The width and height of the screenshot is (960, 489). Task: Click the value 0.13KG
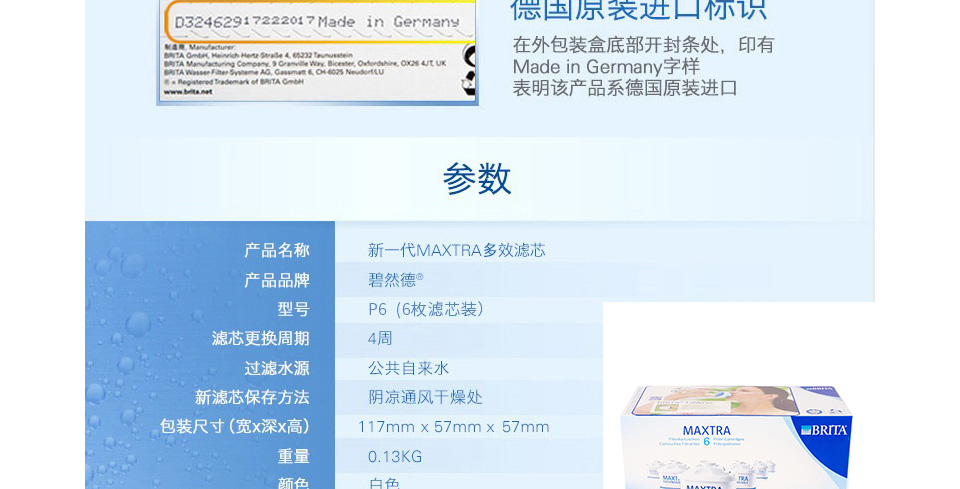pos(395,457)
